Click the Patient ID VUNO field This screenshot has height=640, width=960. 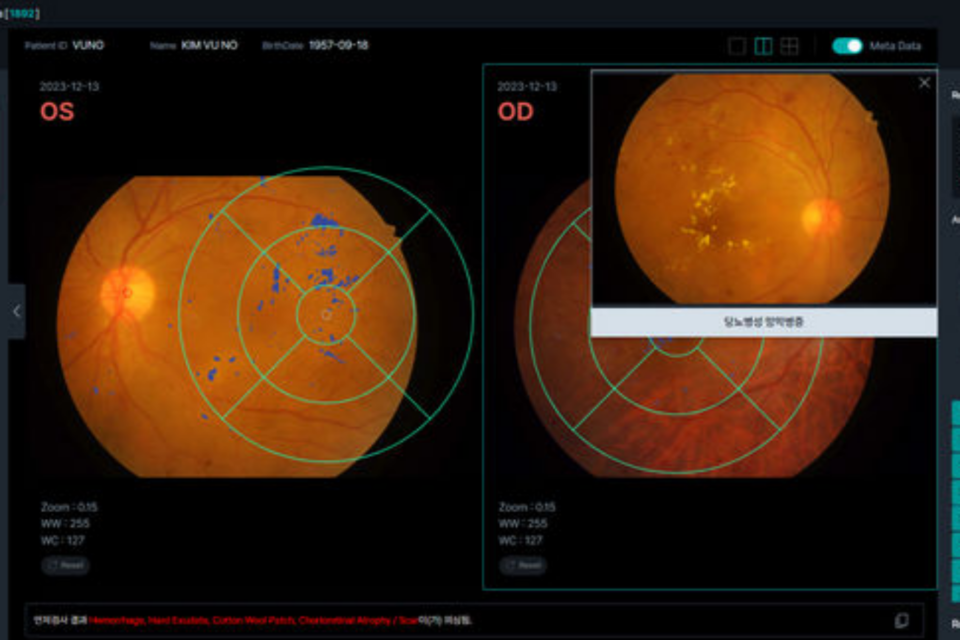pyautogui.click(x=88, y=46)
